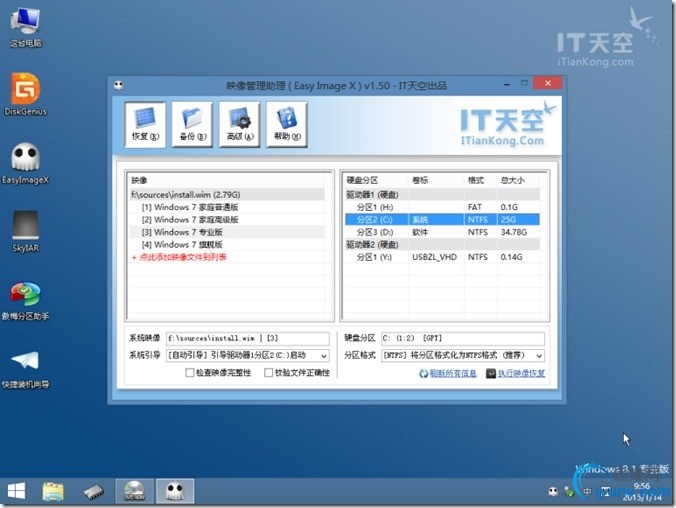Select [2] Windows 7 家庭高级版
The image size is (676, 508).
[227, 220]
